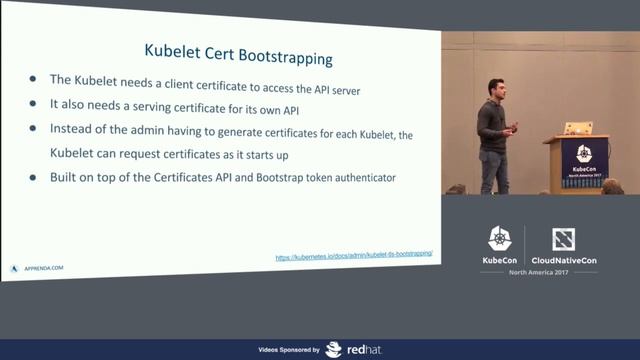Click the CloudNativeCon square logo icon
The image size is (640, 360).
[x=563, y=239]
